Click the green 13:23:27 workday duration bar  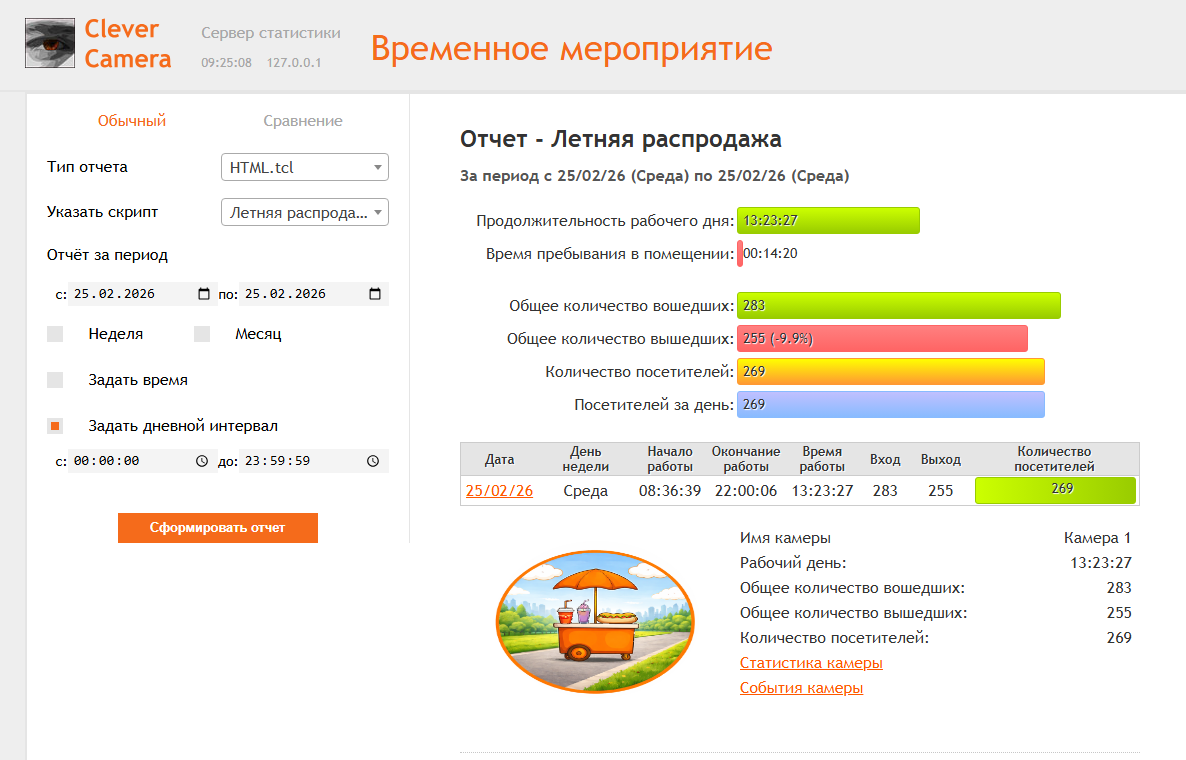click(x=828, y=221)
